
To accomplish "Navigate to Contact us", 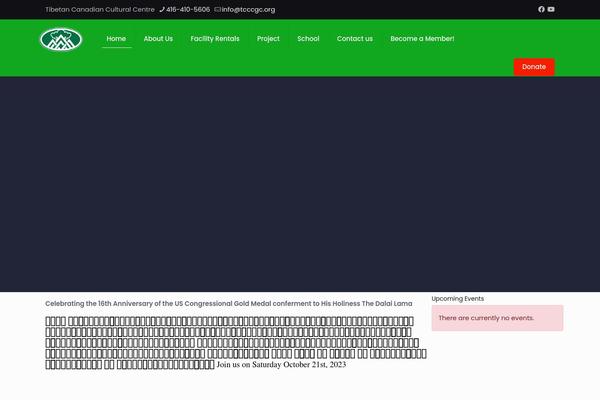I will point(355,39).
